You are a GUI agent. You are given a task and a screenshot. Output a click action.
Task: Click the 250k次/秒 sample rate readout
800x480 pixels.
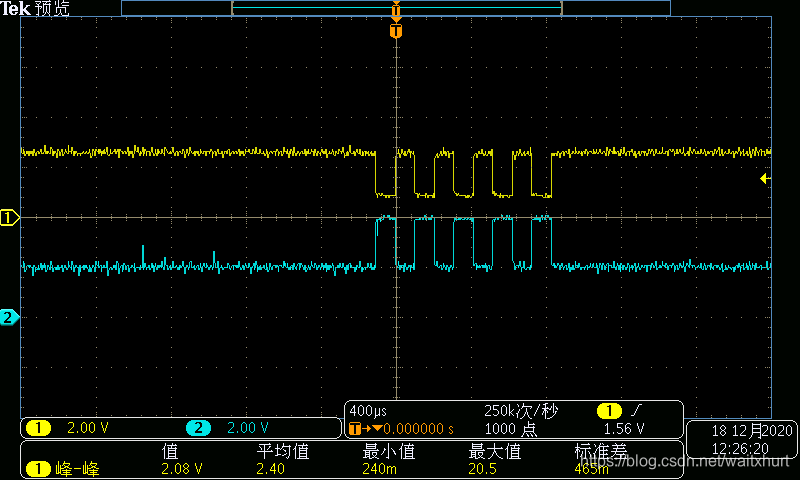click(521, 411)
